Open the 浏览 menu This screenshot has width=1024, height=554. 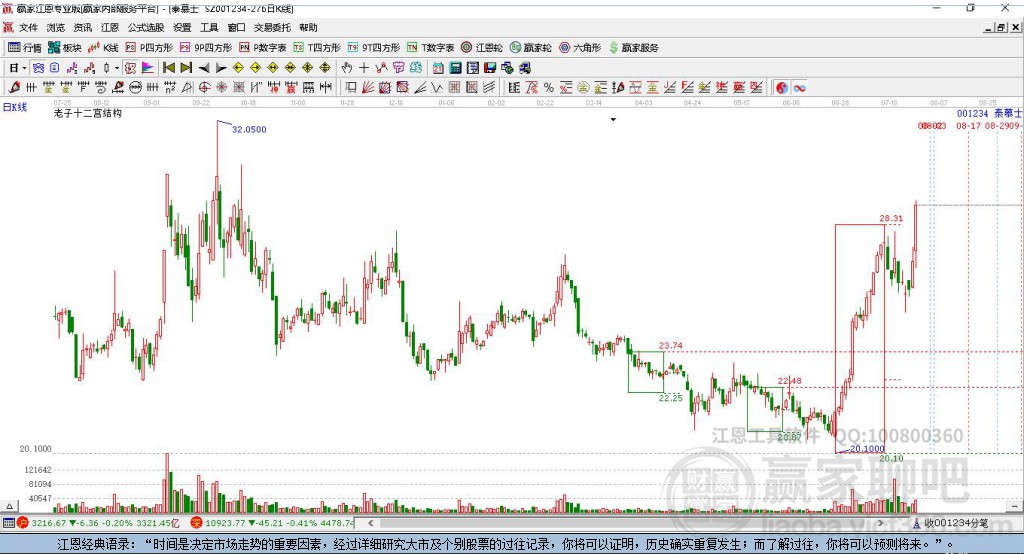[56, 27]
